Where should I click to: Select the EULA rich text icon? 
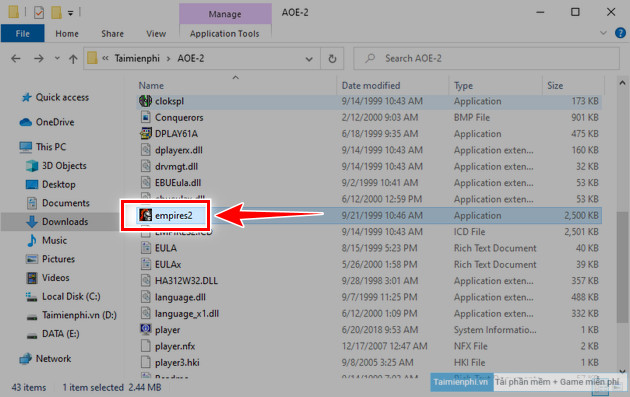(x=145, y=248)
